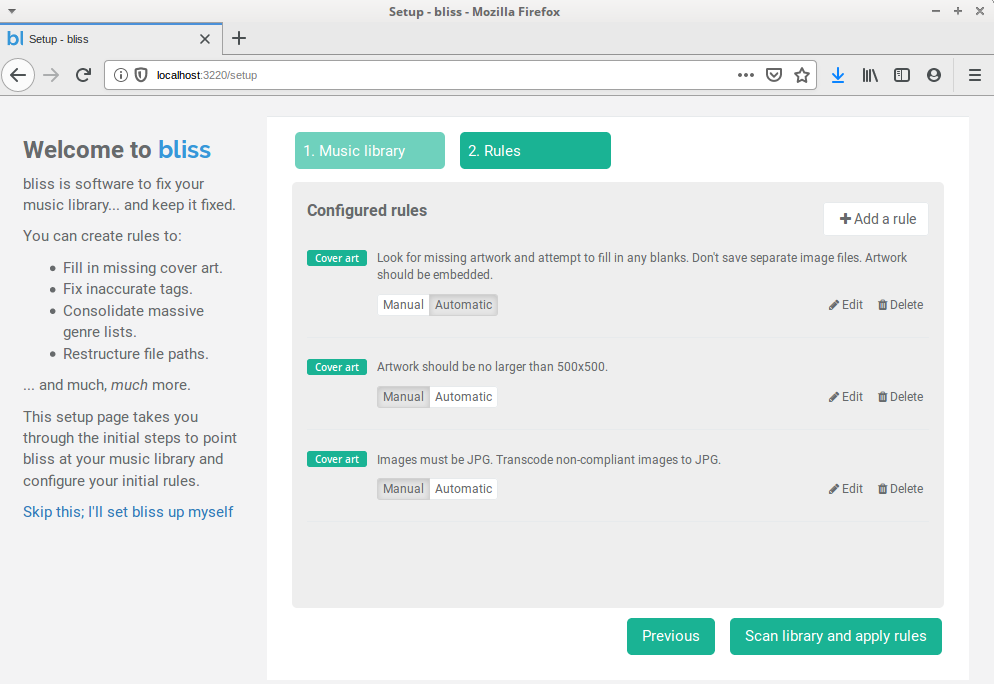Switch to step 1. Music library
The image size is (994, 684).
point(370,150)
